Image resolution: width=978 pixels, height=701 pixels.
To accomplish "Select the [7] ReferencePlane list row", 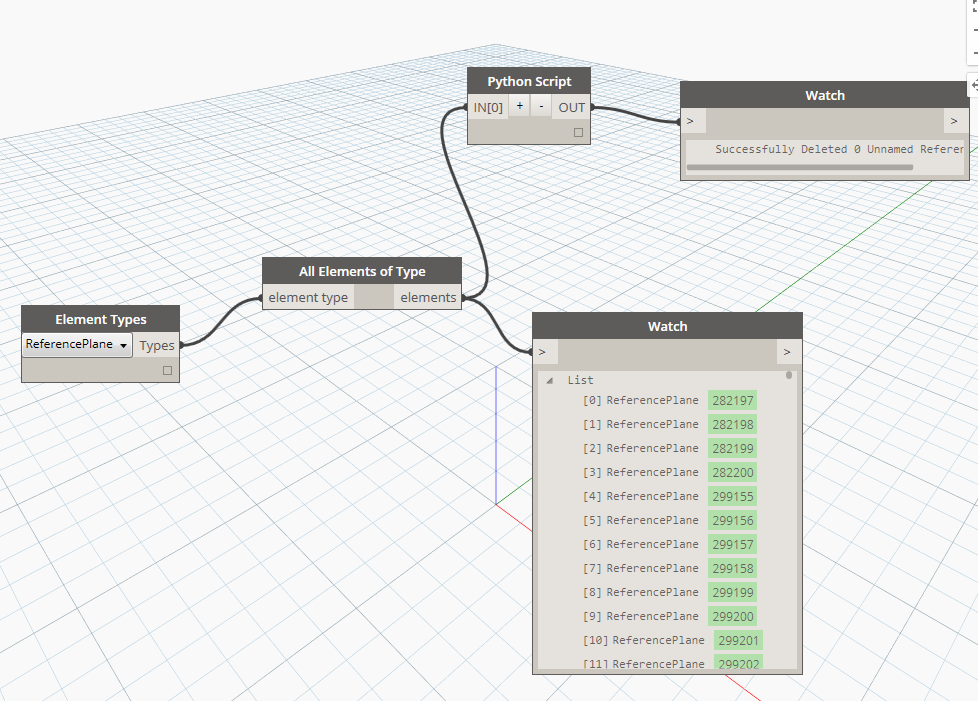I will click(x=669, y=568).
